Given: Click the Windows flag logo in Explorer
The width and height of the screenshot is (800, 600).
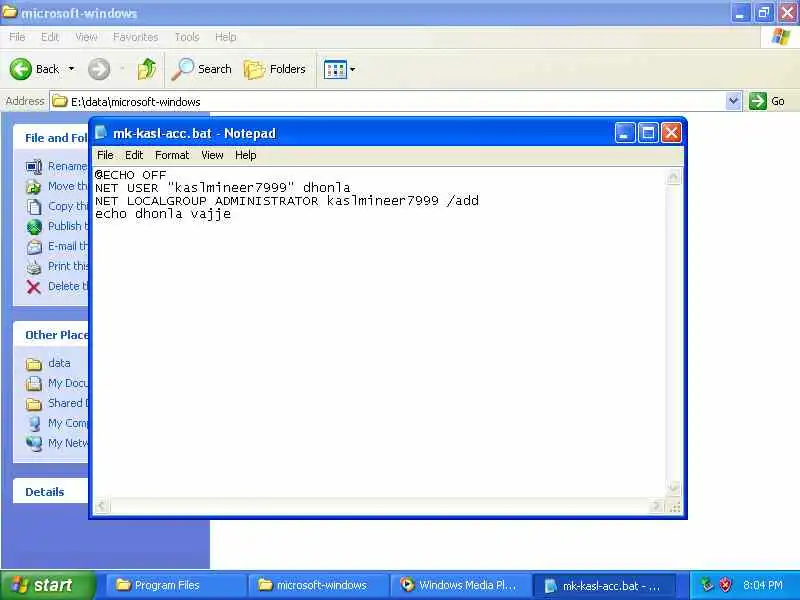Looking at the screenshot, I should (780, 37).
